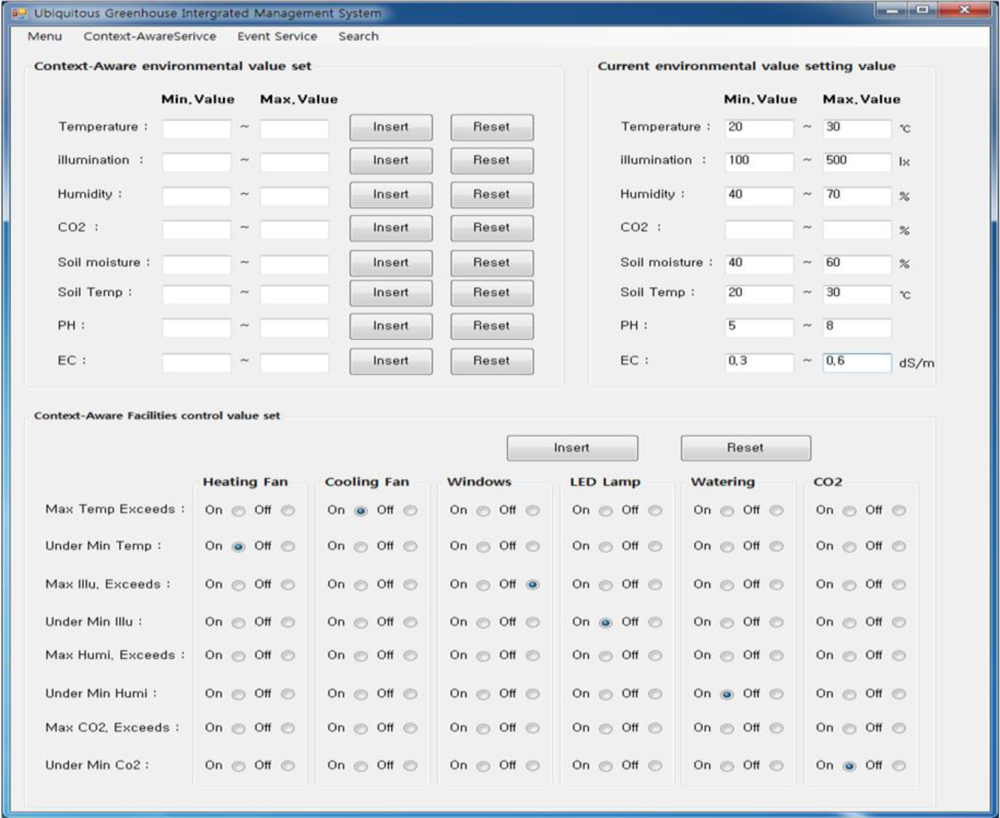The width and height of the screenshot is (1000, 818).
Task: Select Cooling Fan Off for Max Temp Exceeds
Action: point(410,511)
